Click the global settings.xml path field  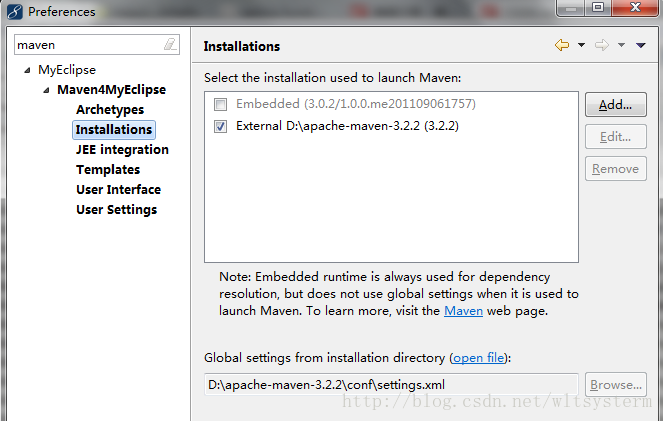click(x=392, y=385)
